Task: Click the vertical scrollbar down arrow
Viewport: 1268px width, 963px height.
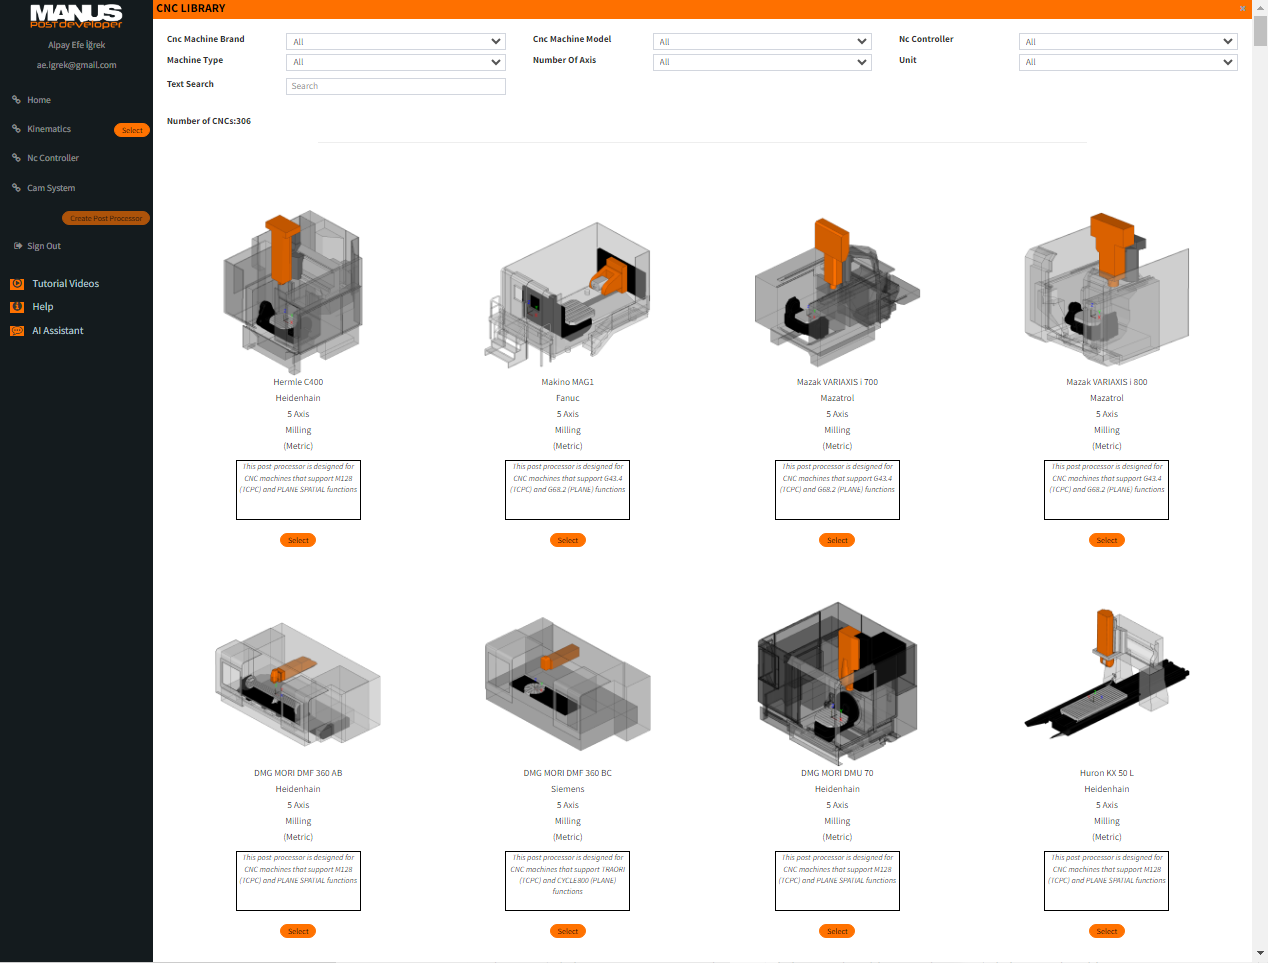Action: pyautogui.click(x=1260, y=953)
